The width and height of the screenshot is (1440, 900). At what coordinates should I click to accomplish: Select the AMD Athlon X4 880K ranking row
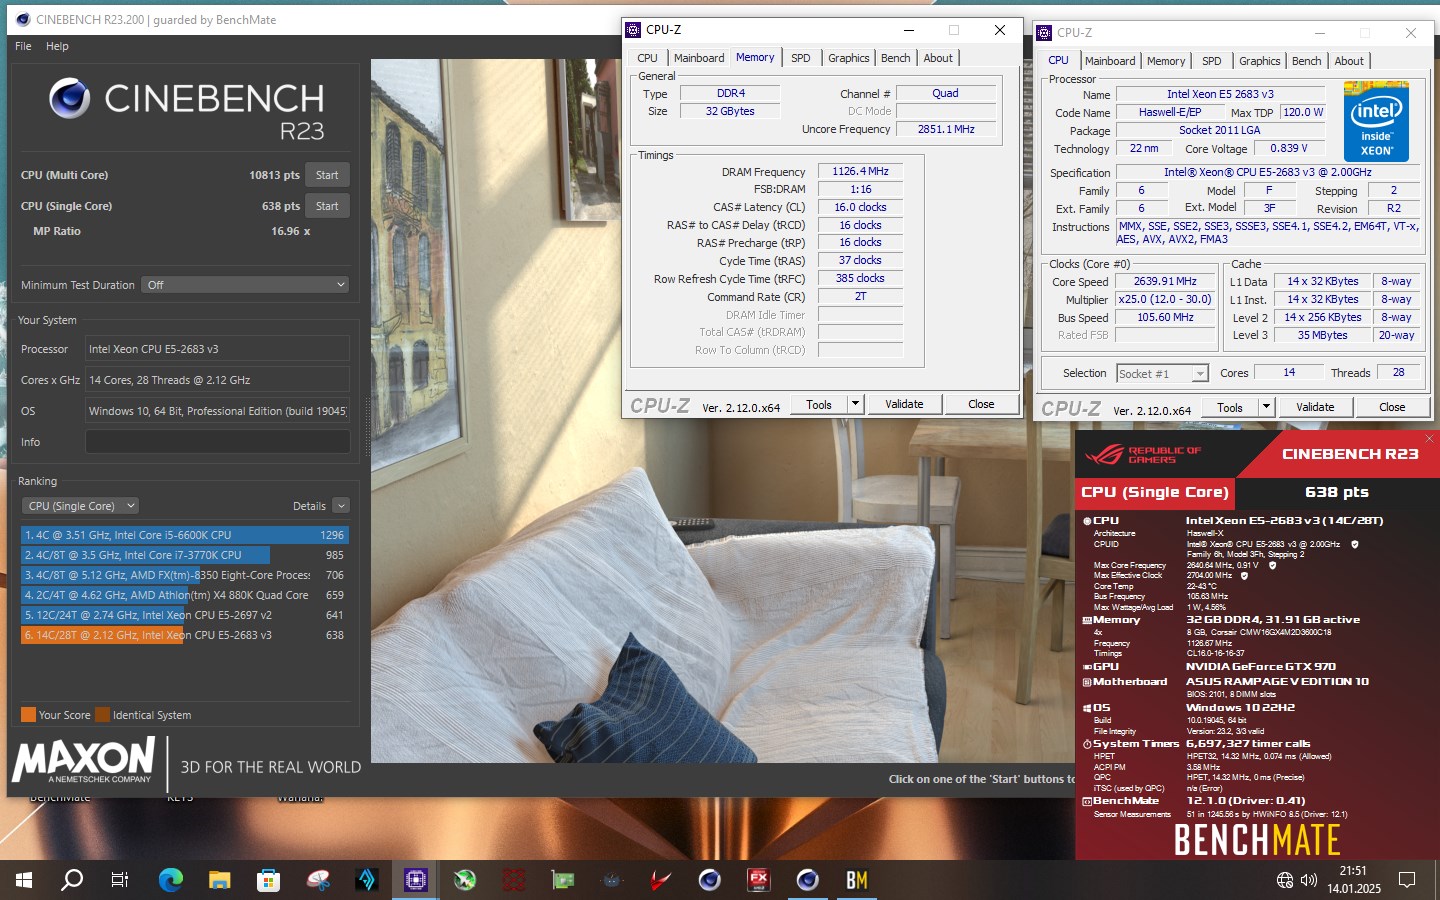(x=185, y=595)
